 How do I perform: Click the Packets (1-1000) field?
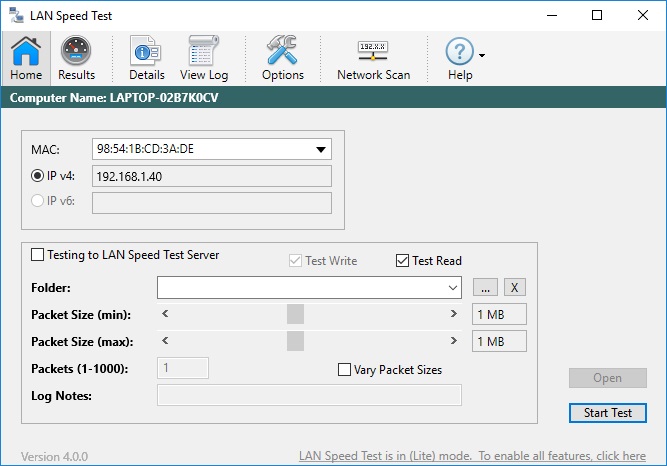183,368
